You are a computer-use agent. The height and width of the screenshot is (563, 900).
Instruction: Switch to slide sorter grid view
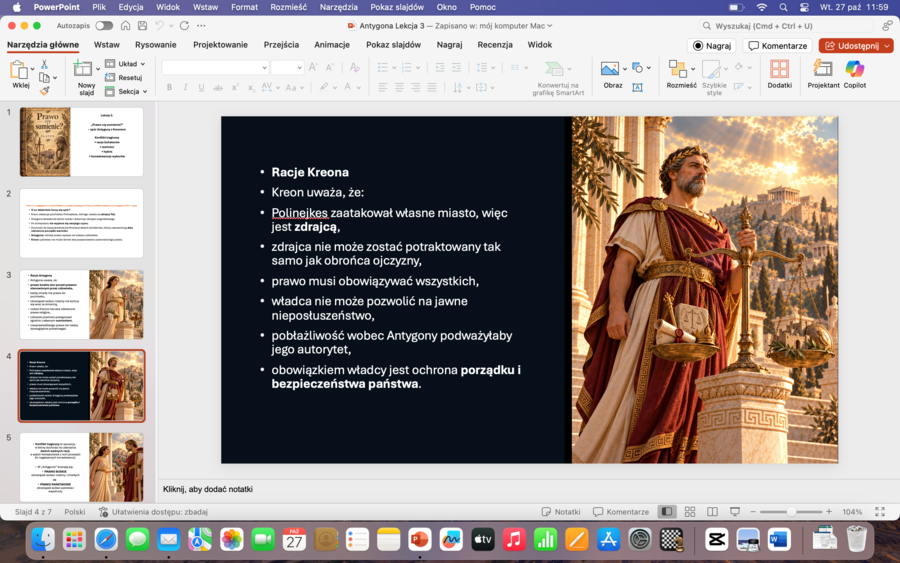[x=690, y=511]
